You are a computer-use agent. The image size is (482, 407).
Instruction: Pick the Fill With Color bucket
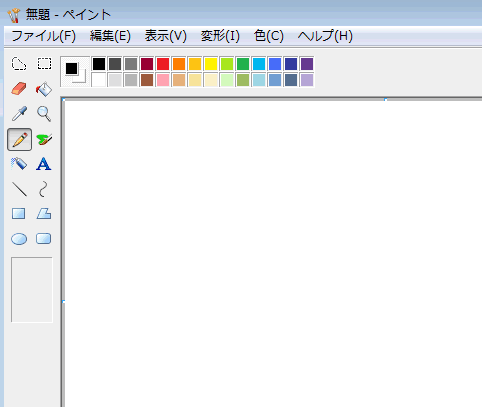coord(44,89)
